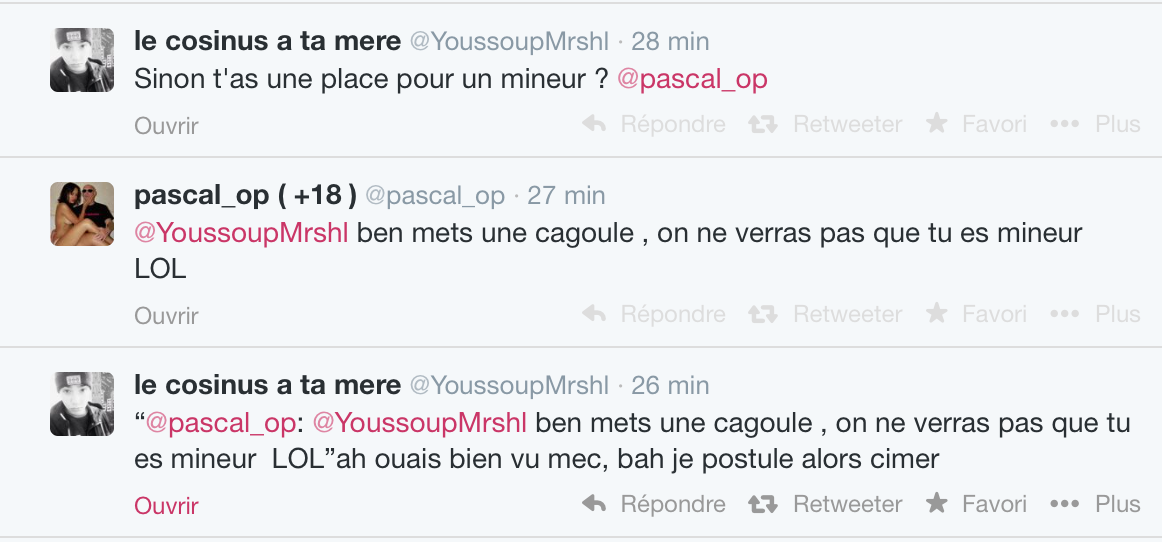Click @YoussoupMrshl mention in pascal_op's reply
This screenshot has width=1162, height=542.
[x=241, y=234]
